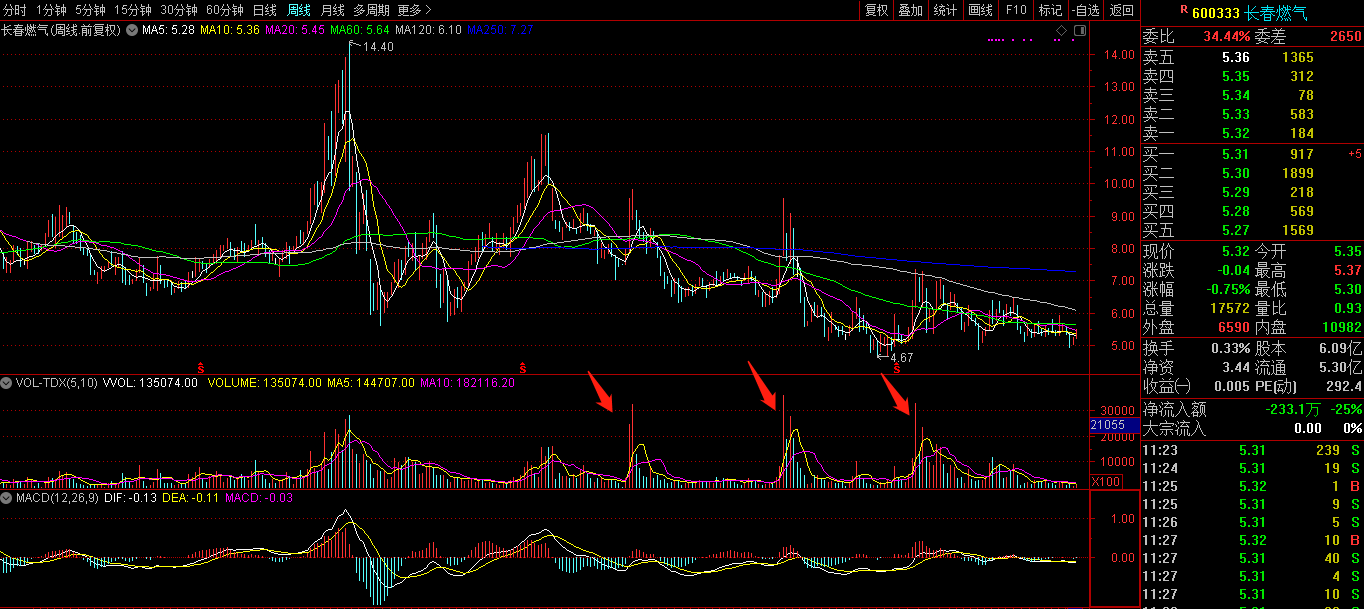Click the 复权 adjustment button
1364x609 pixels.
[x=876, y=10]
